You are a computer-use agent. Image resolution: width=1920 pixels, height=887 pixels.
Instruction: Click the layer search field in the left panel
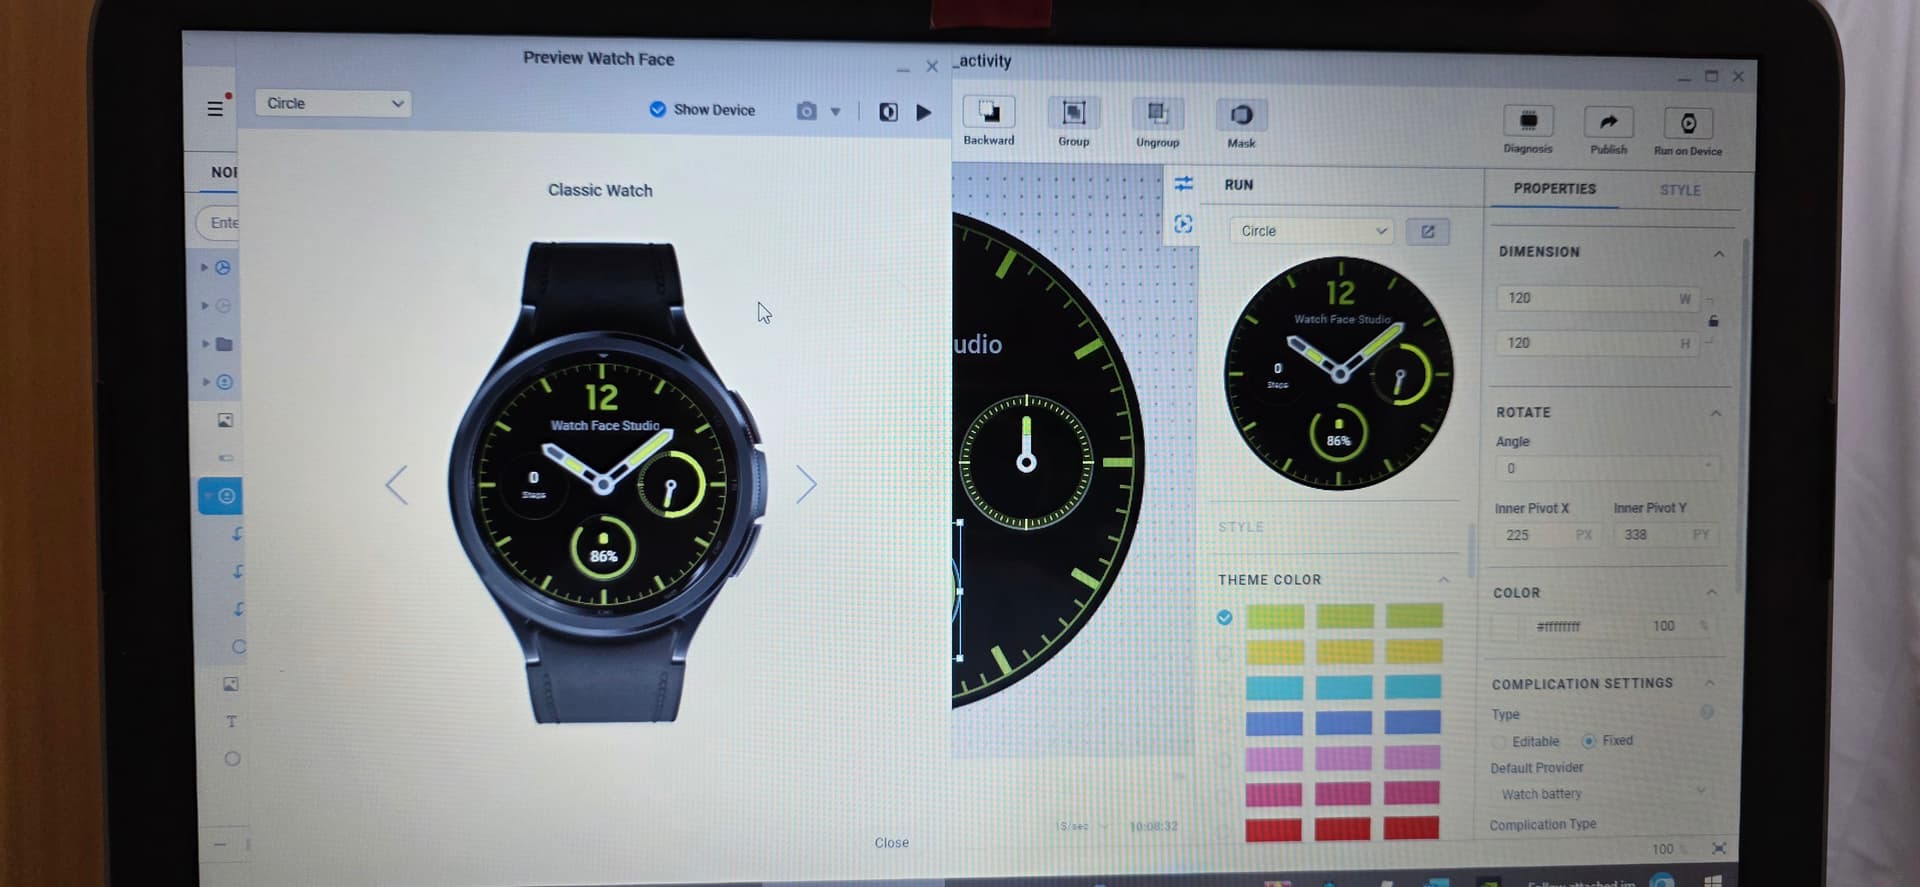pyautogui.click(x=218, y=222)
